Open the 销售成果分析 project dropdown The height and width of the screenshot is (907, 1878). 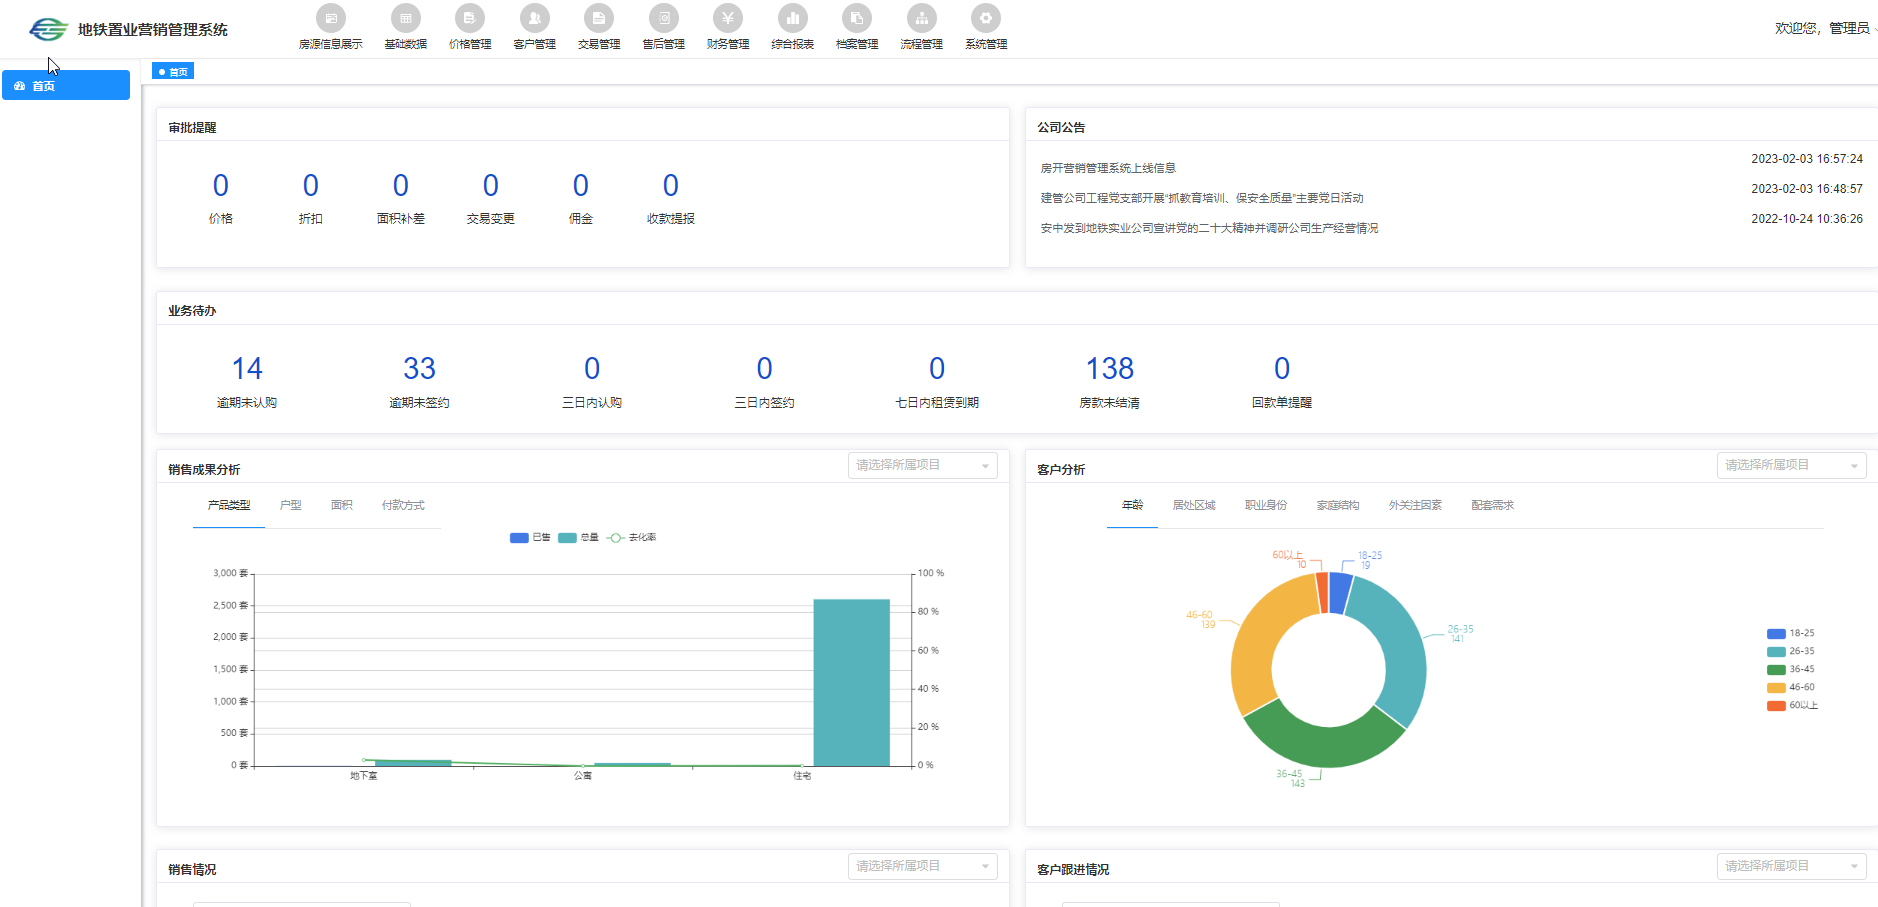[x=923, y=465]
